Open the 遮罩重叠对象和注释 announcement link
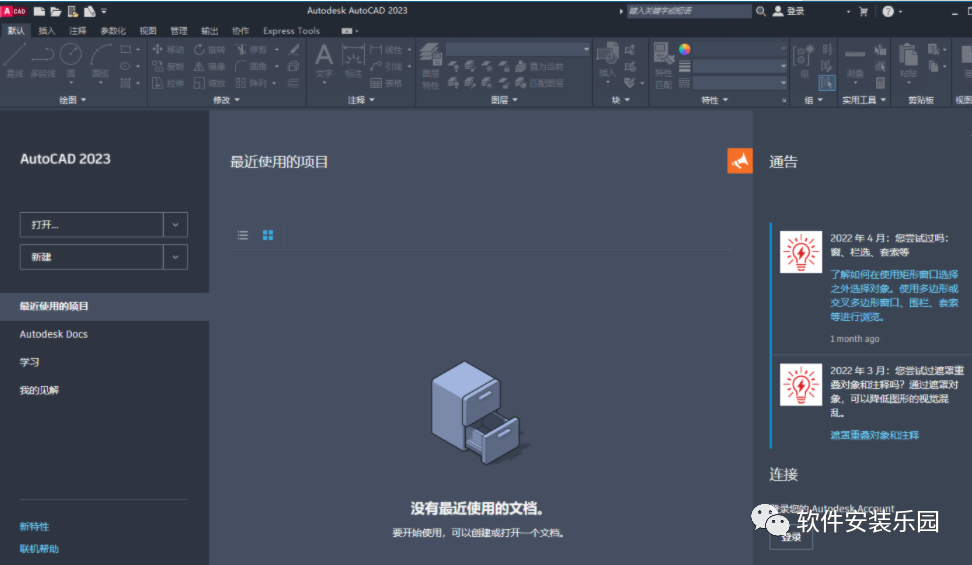Screen dimensions: 972x565 click(x=874, y=435)
